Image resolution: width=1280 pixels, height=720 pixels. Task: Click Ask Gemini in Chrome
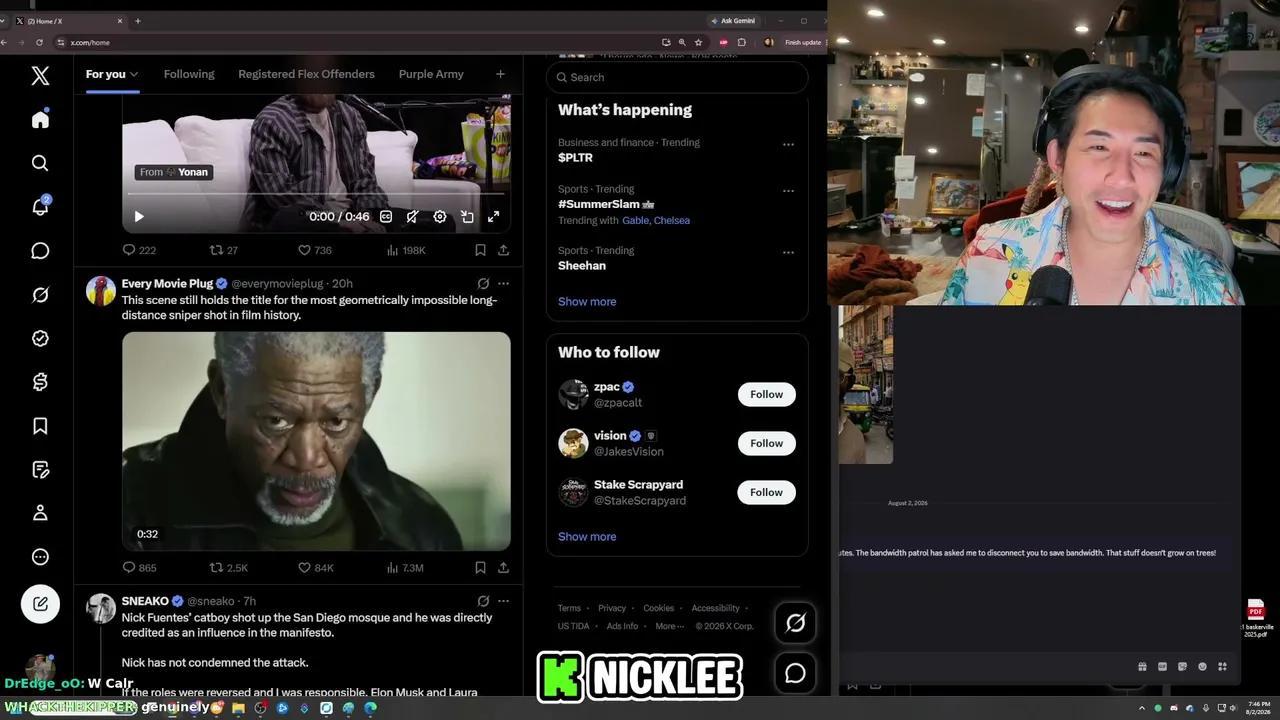pos(733,20)
